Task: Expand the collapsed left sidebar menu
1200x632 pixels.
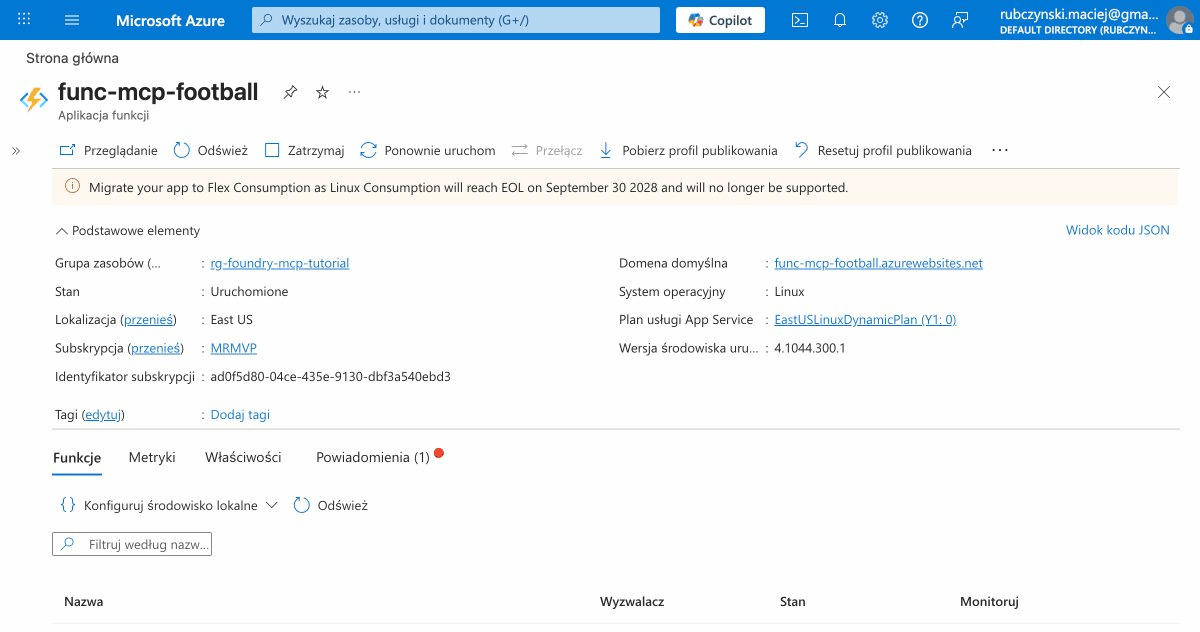Action: pyautogui.click(x=16, y=151)
